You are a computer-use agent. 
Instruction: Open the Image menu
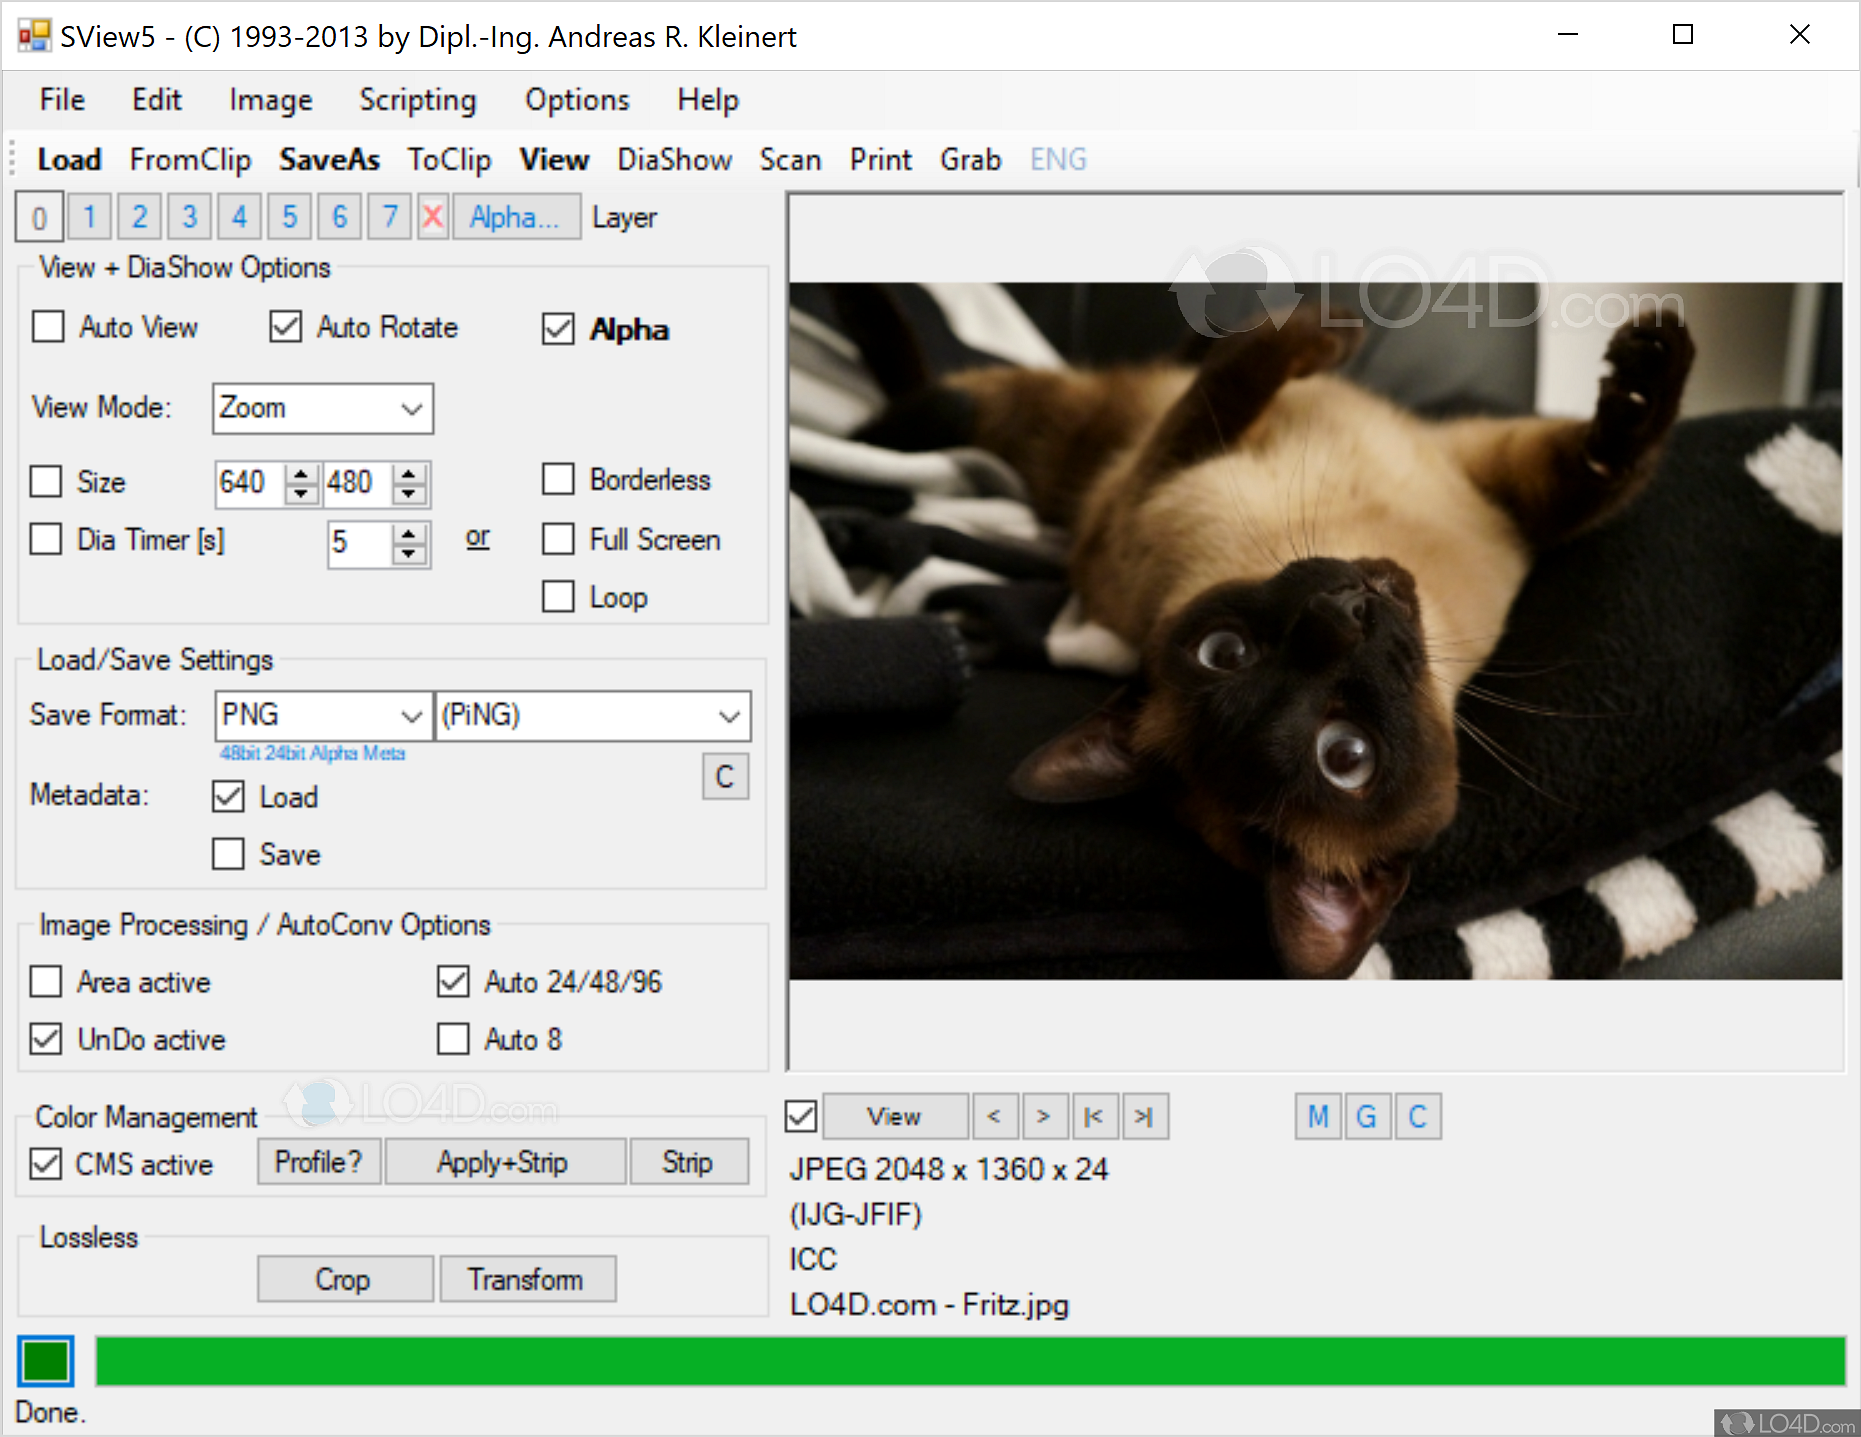270,100
